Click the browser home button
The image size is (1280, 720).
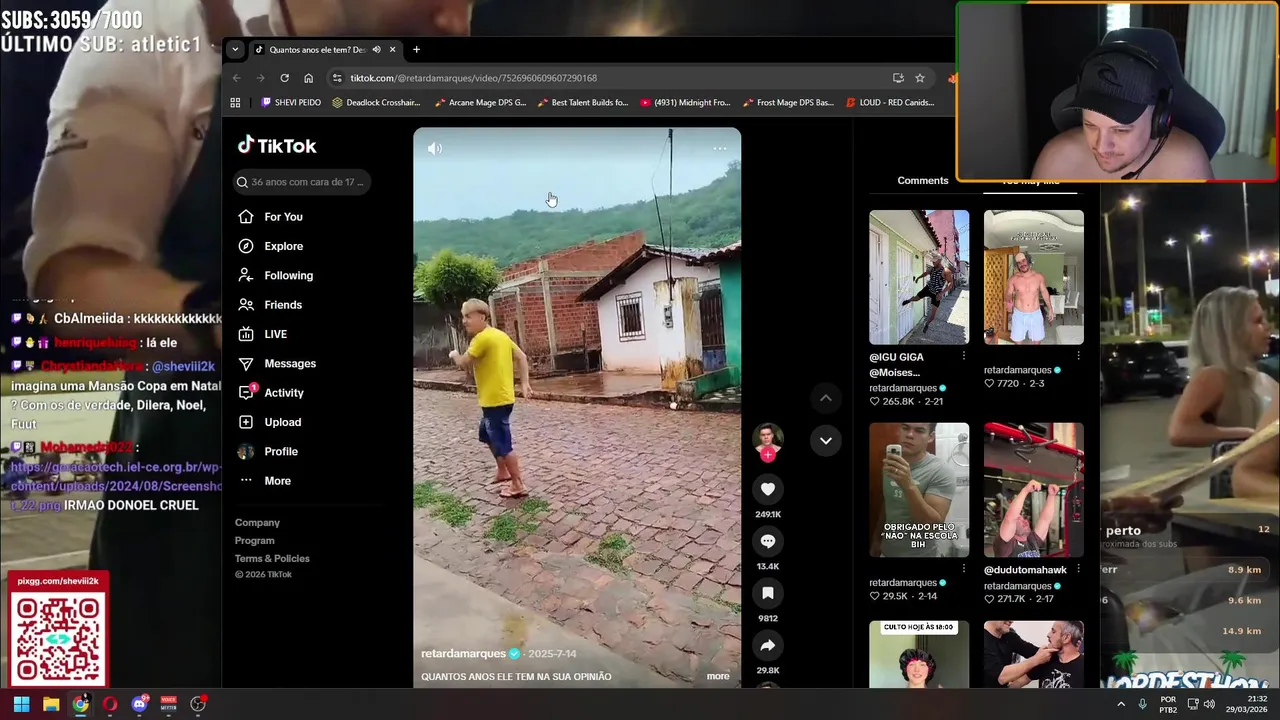pyautogui.click(x=309, y=78)
